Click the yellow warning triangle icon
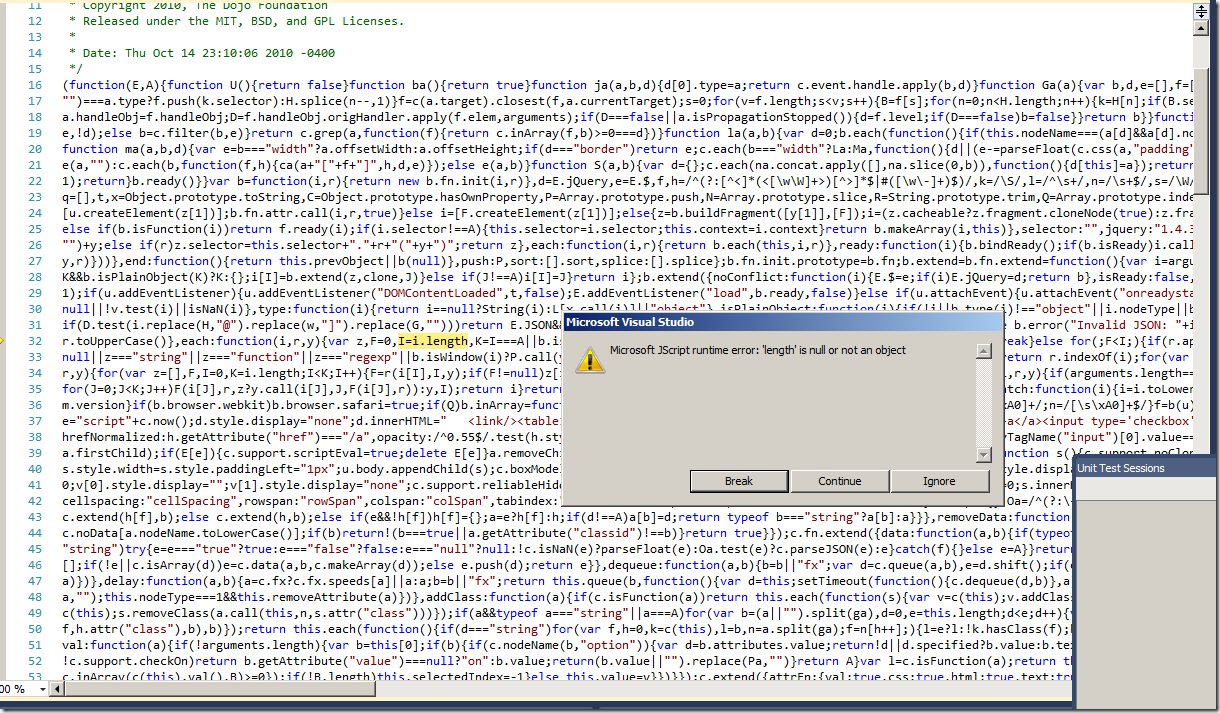Viewport: 1220px width, 713px height. [x=593, y=359]
